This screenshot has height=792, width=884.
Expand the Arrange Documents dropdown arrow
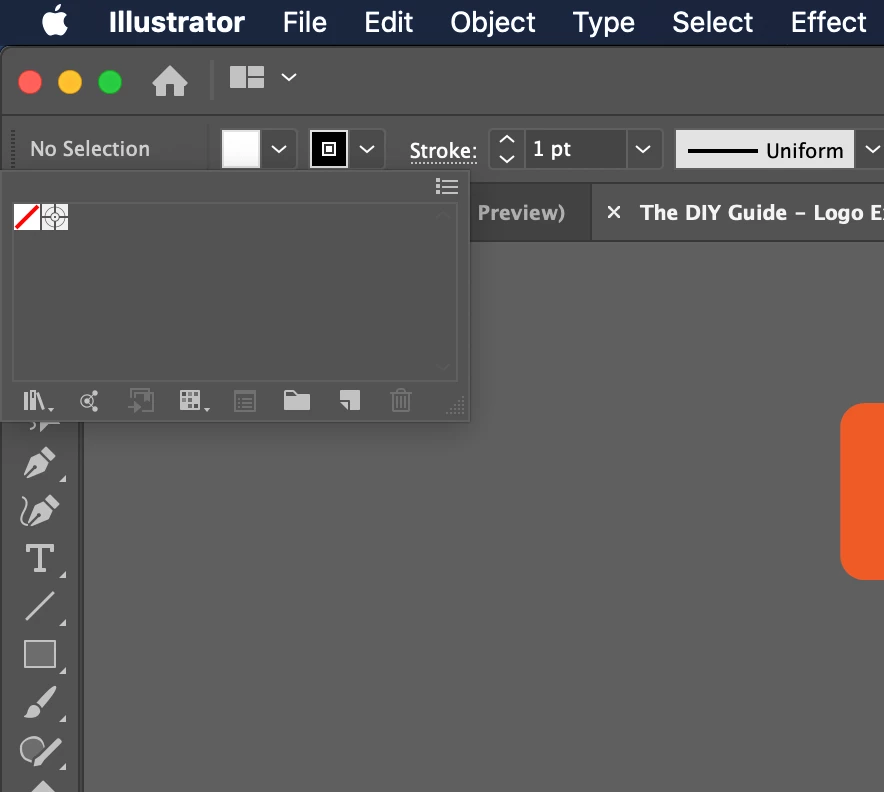pos(289,77)
